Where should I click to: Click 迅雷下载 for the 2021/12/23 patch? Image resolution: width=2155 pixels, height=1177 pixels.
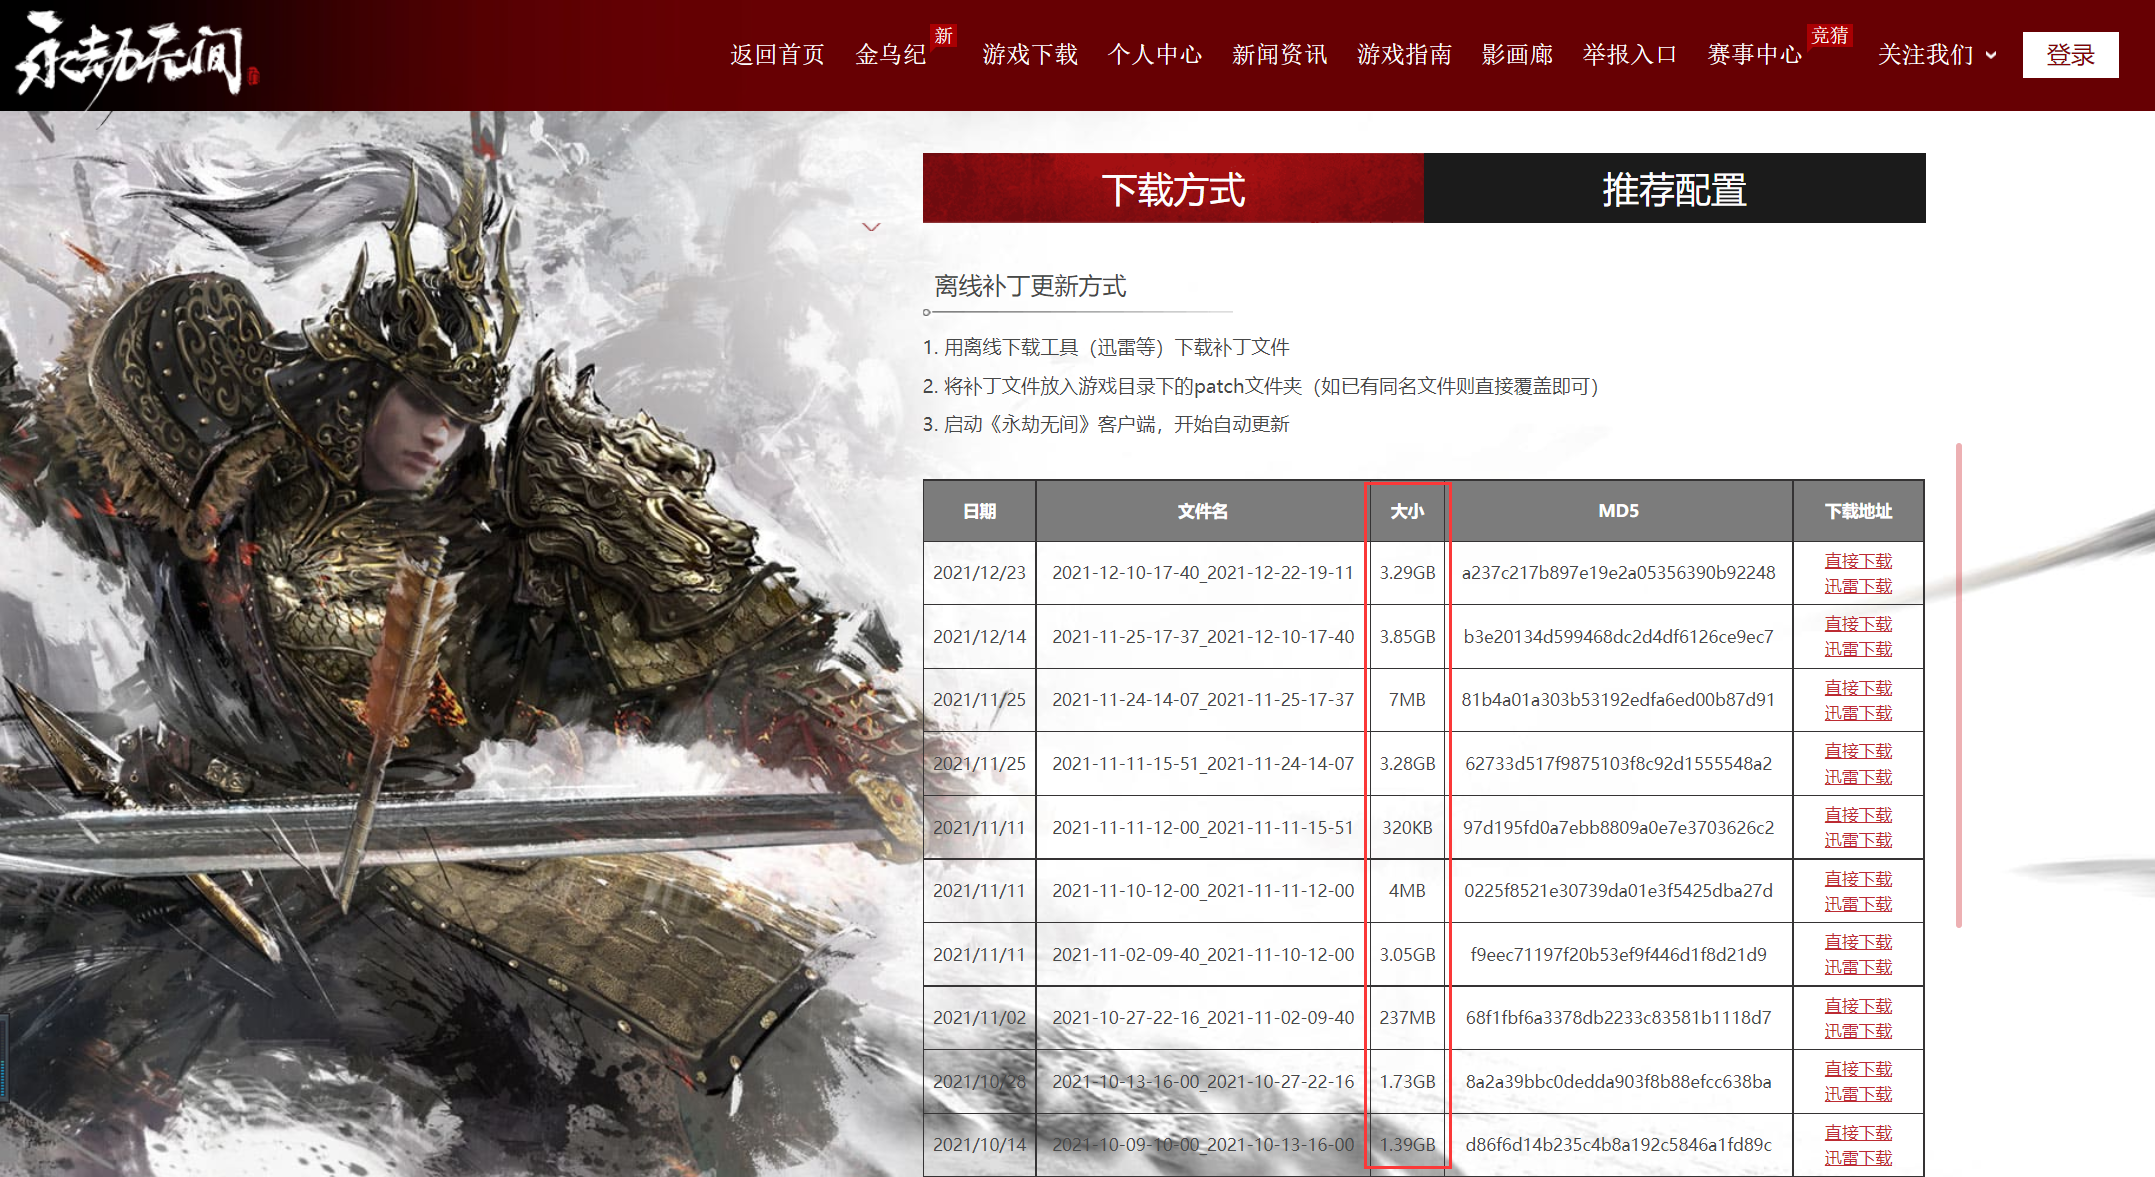(1858, 586)
